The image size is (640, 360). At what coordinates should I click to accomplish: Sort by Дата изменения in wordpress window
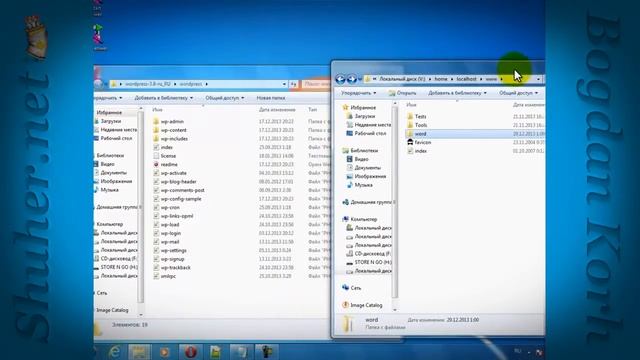click(x=277, y=110)
